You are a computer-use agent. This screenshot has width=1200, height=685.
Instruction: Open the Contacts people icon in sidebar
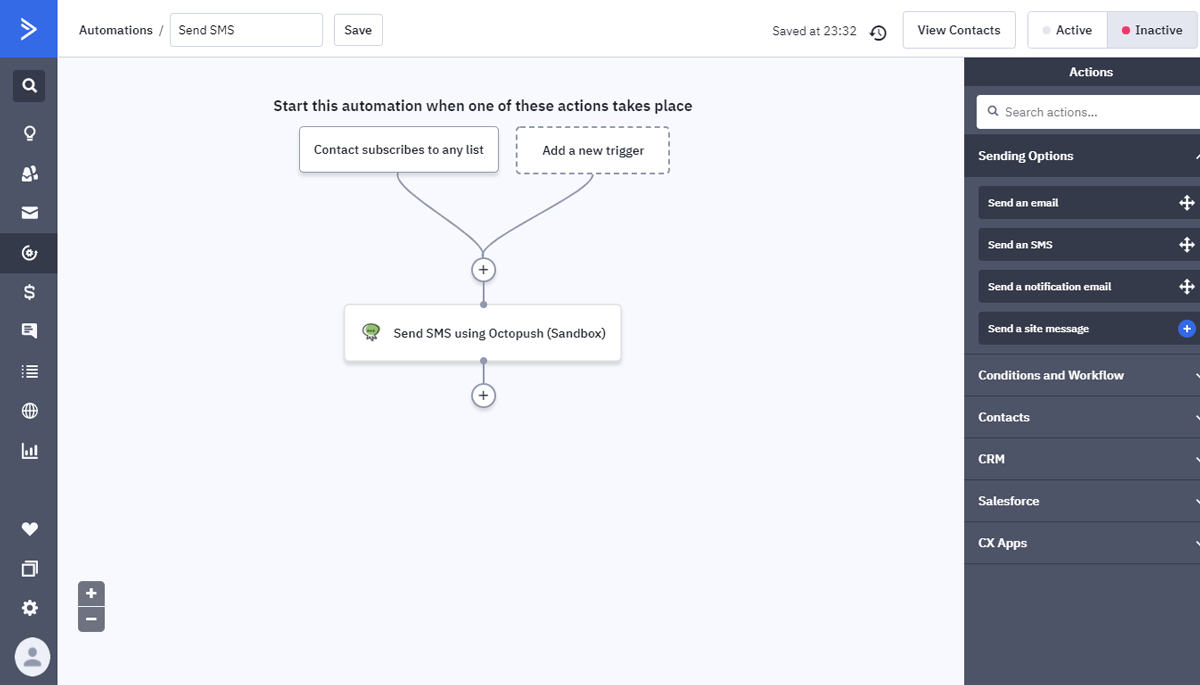tap(29, 173)
